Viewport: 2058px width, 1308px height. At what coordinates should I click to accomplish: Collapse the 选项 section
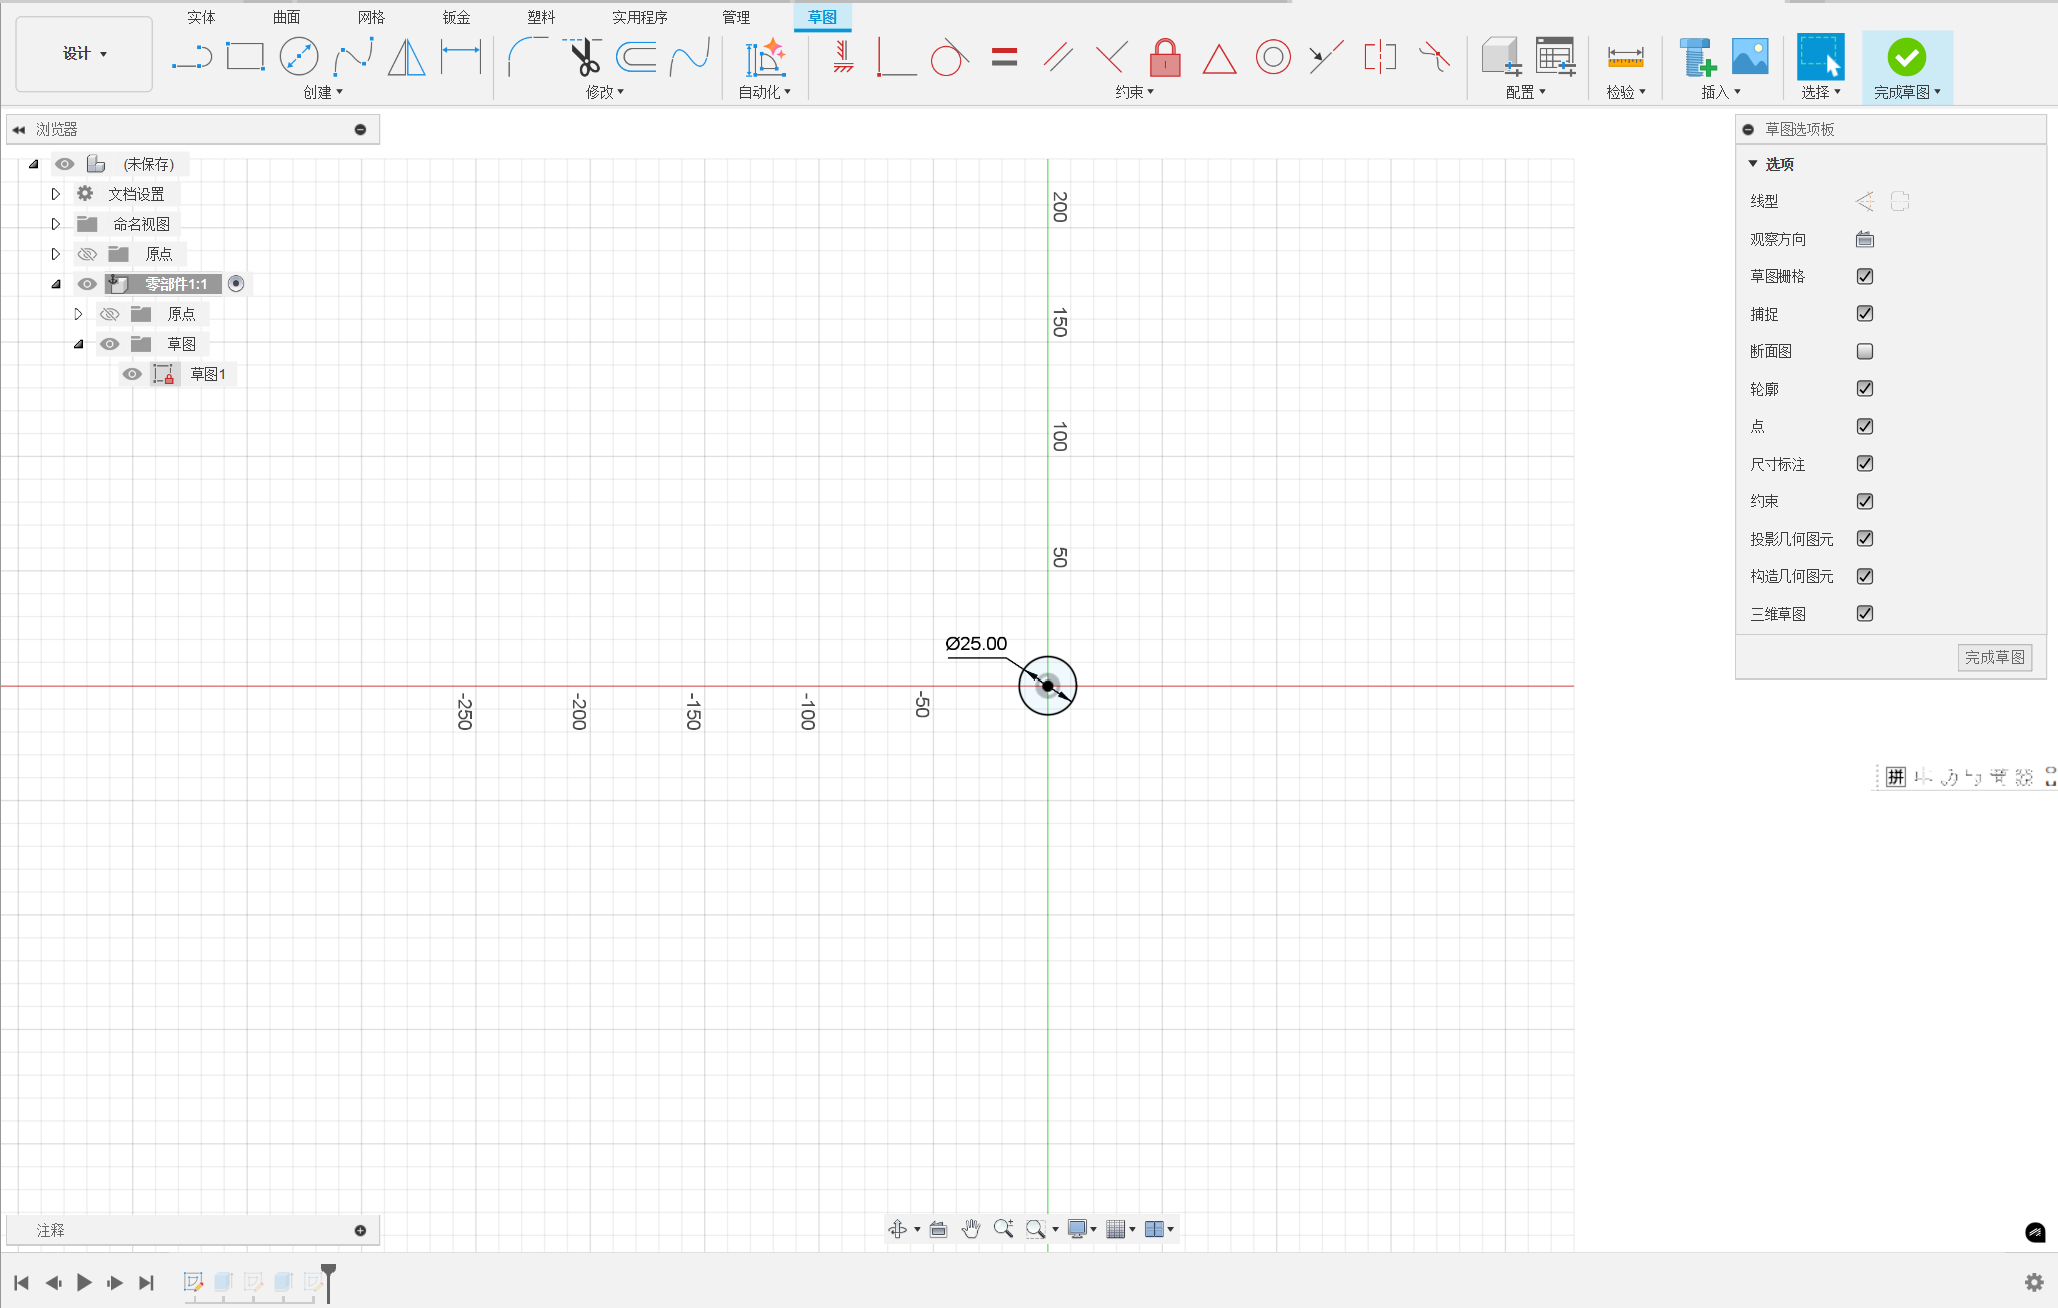[x=1753, y=163]
